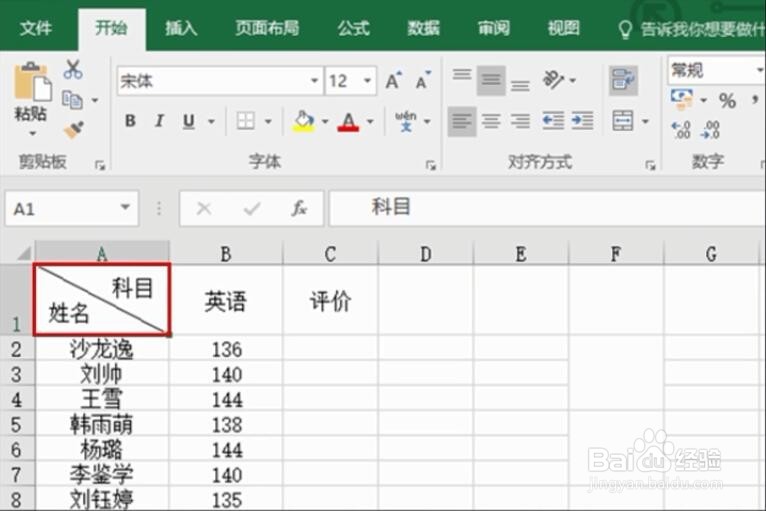Apply yellow fill color bucket
This screenshot has width=766, height=511.
tap(303, 121)
